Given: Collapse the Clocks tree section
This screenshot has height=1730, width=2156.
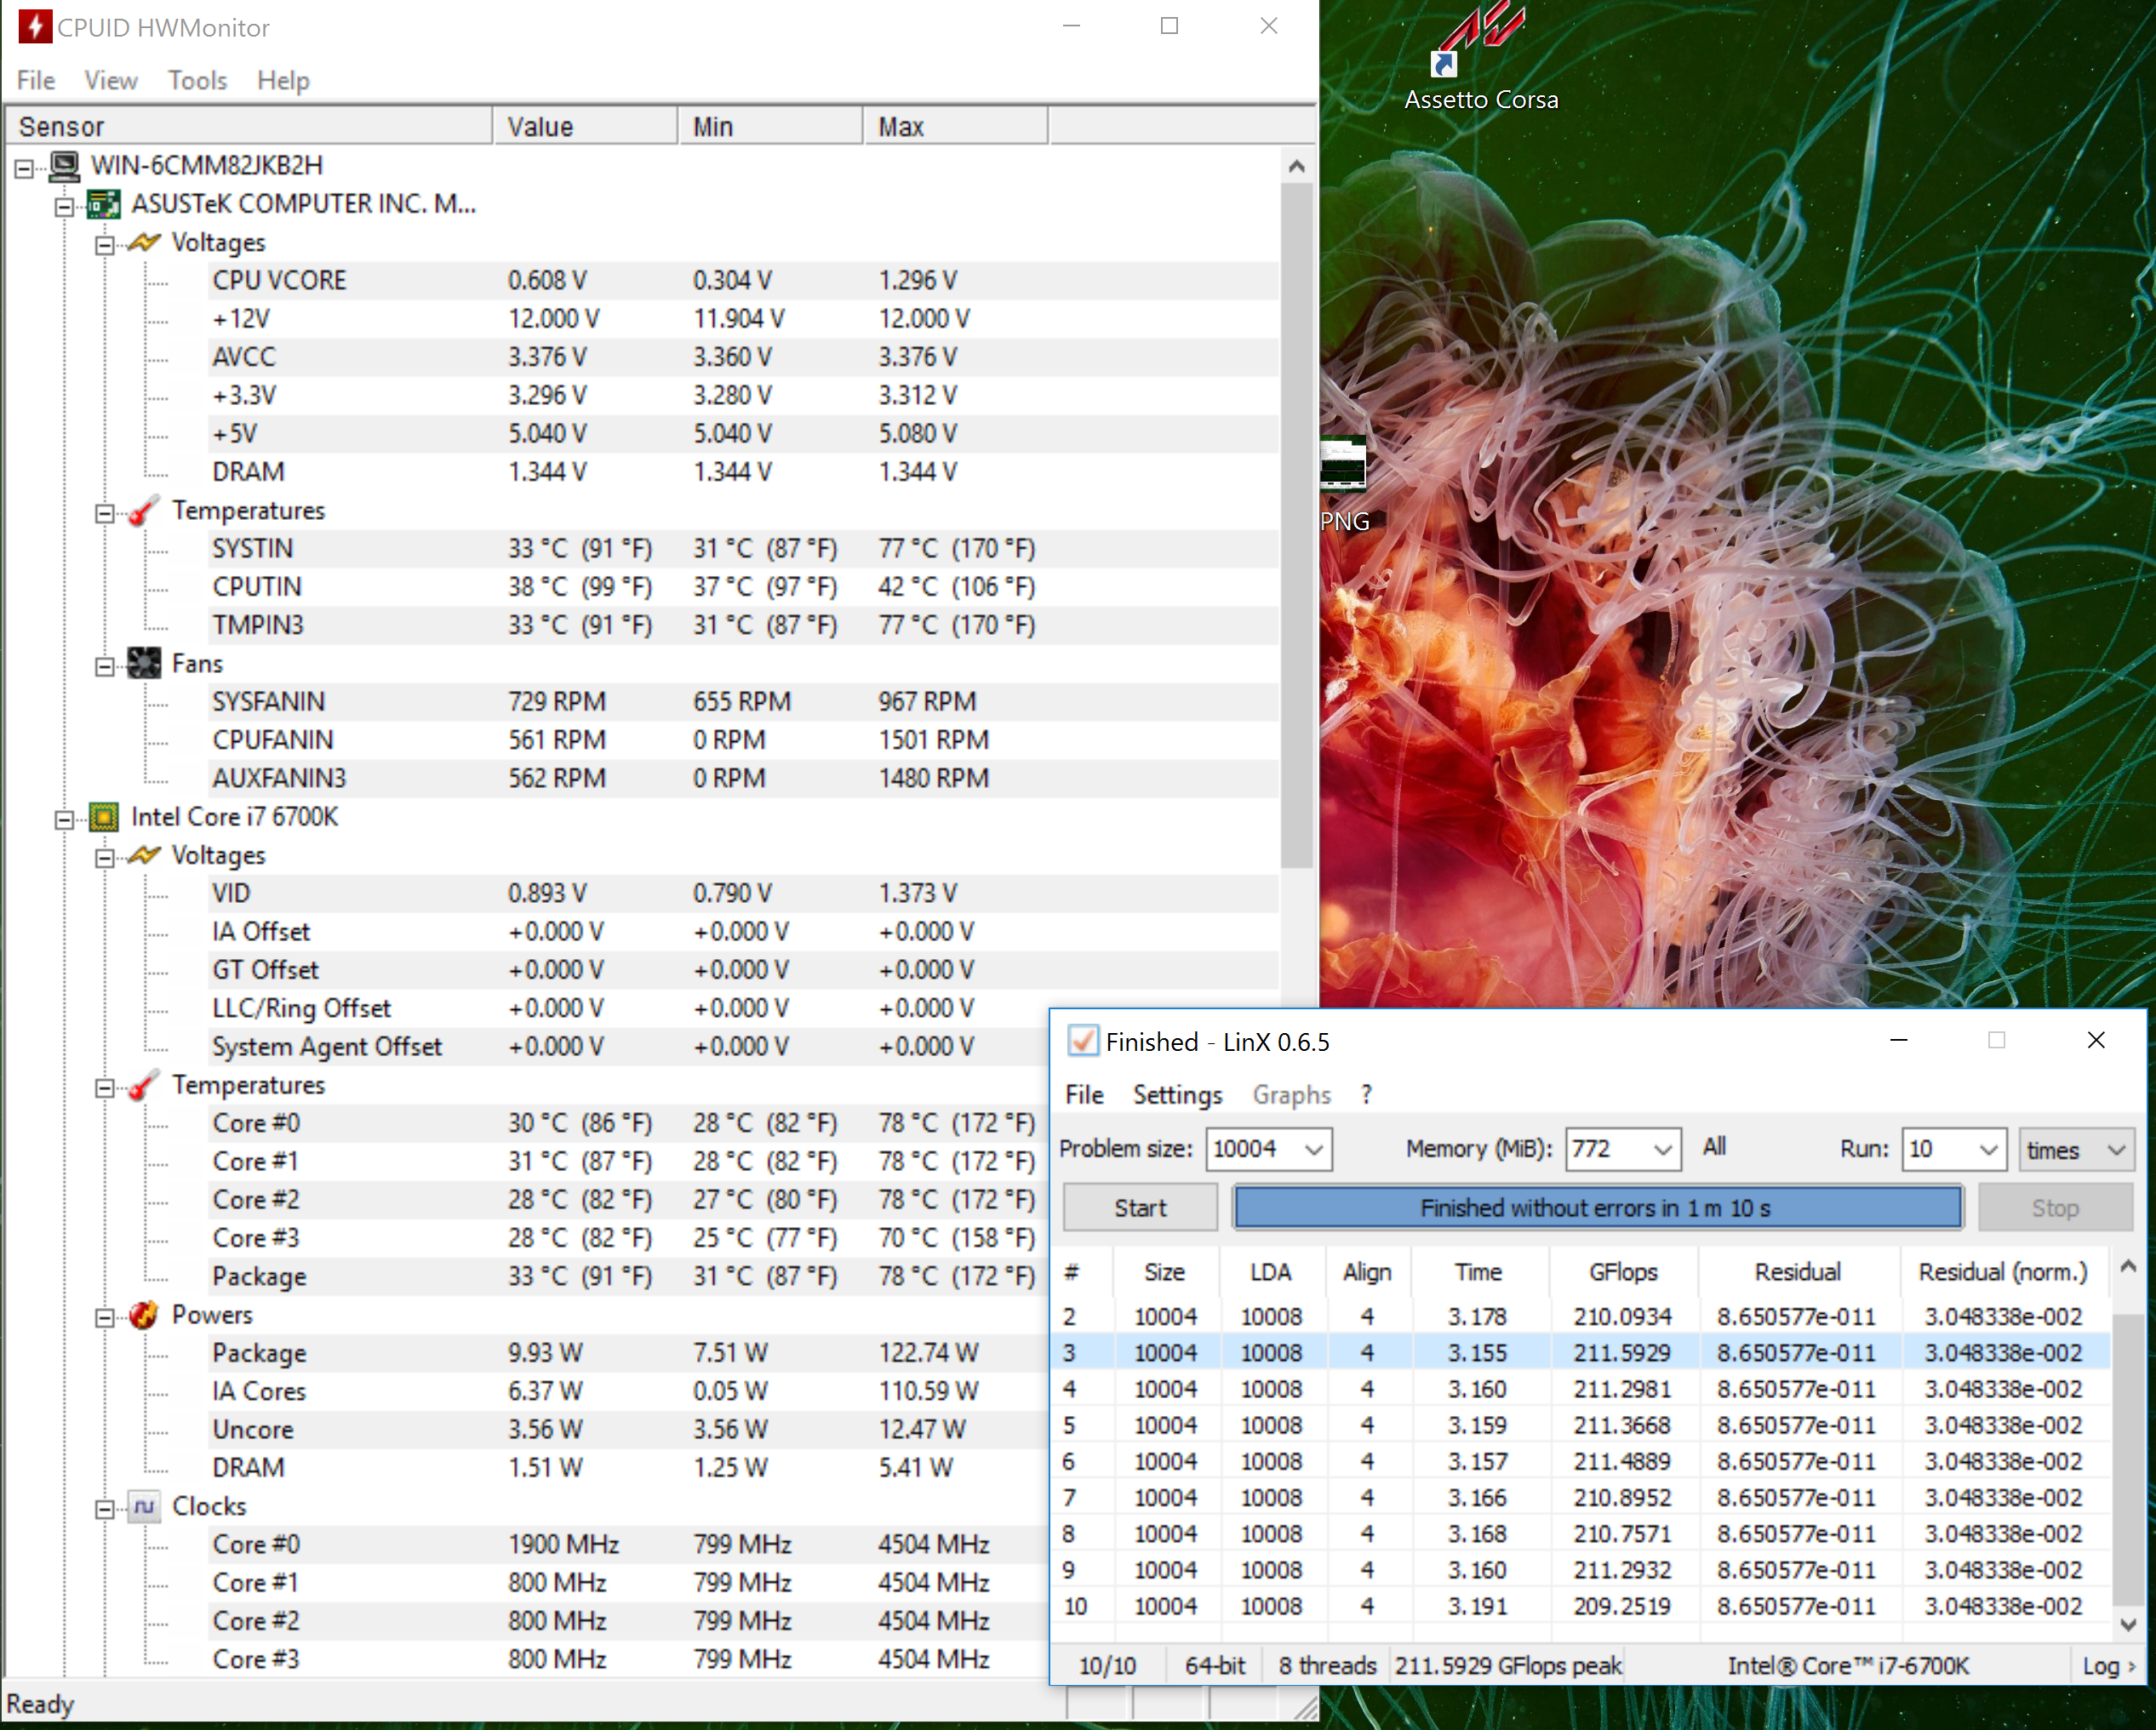Looking at the screenshot, I should [104, 1509].
